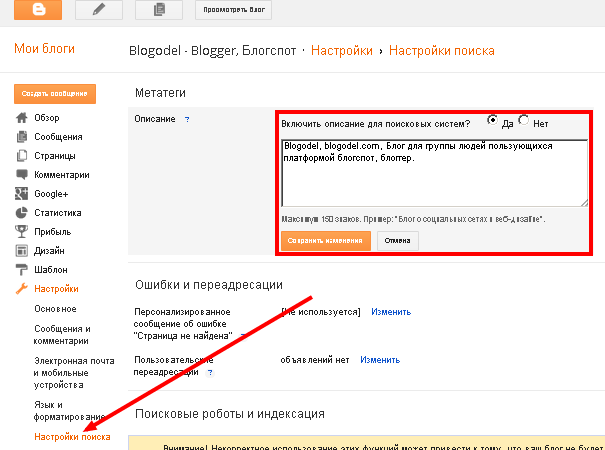
Task: Click the Ошибки и переадресации heading
Action: (209, 285)
